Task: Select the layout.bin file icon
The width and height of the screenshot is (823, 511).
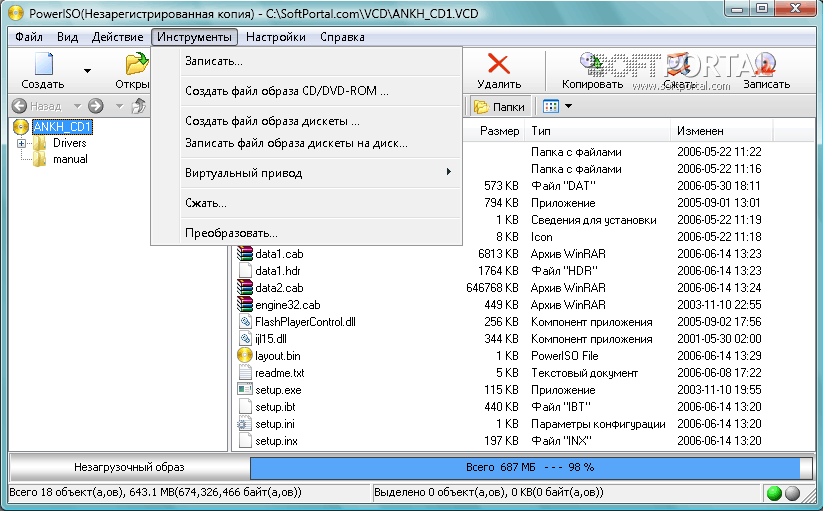Action: pyautogui.click(x=245, y=356)
